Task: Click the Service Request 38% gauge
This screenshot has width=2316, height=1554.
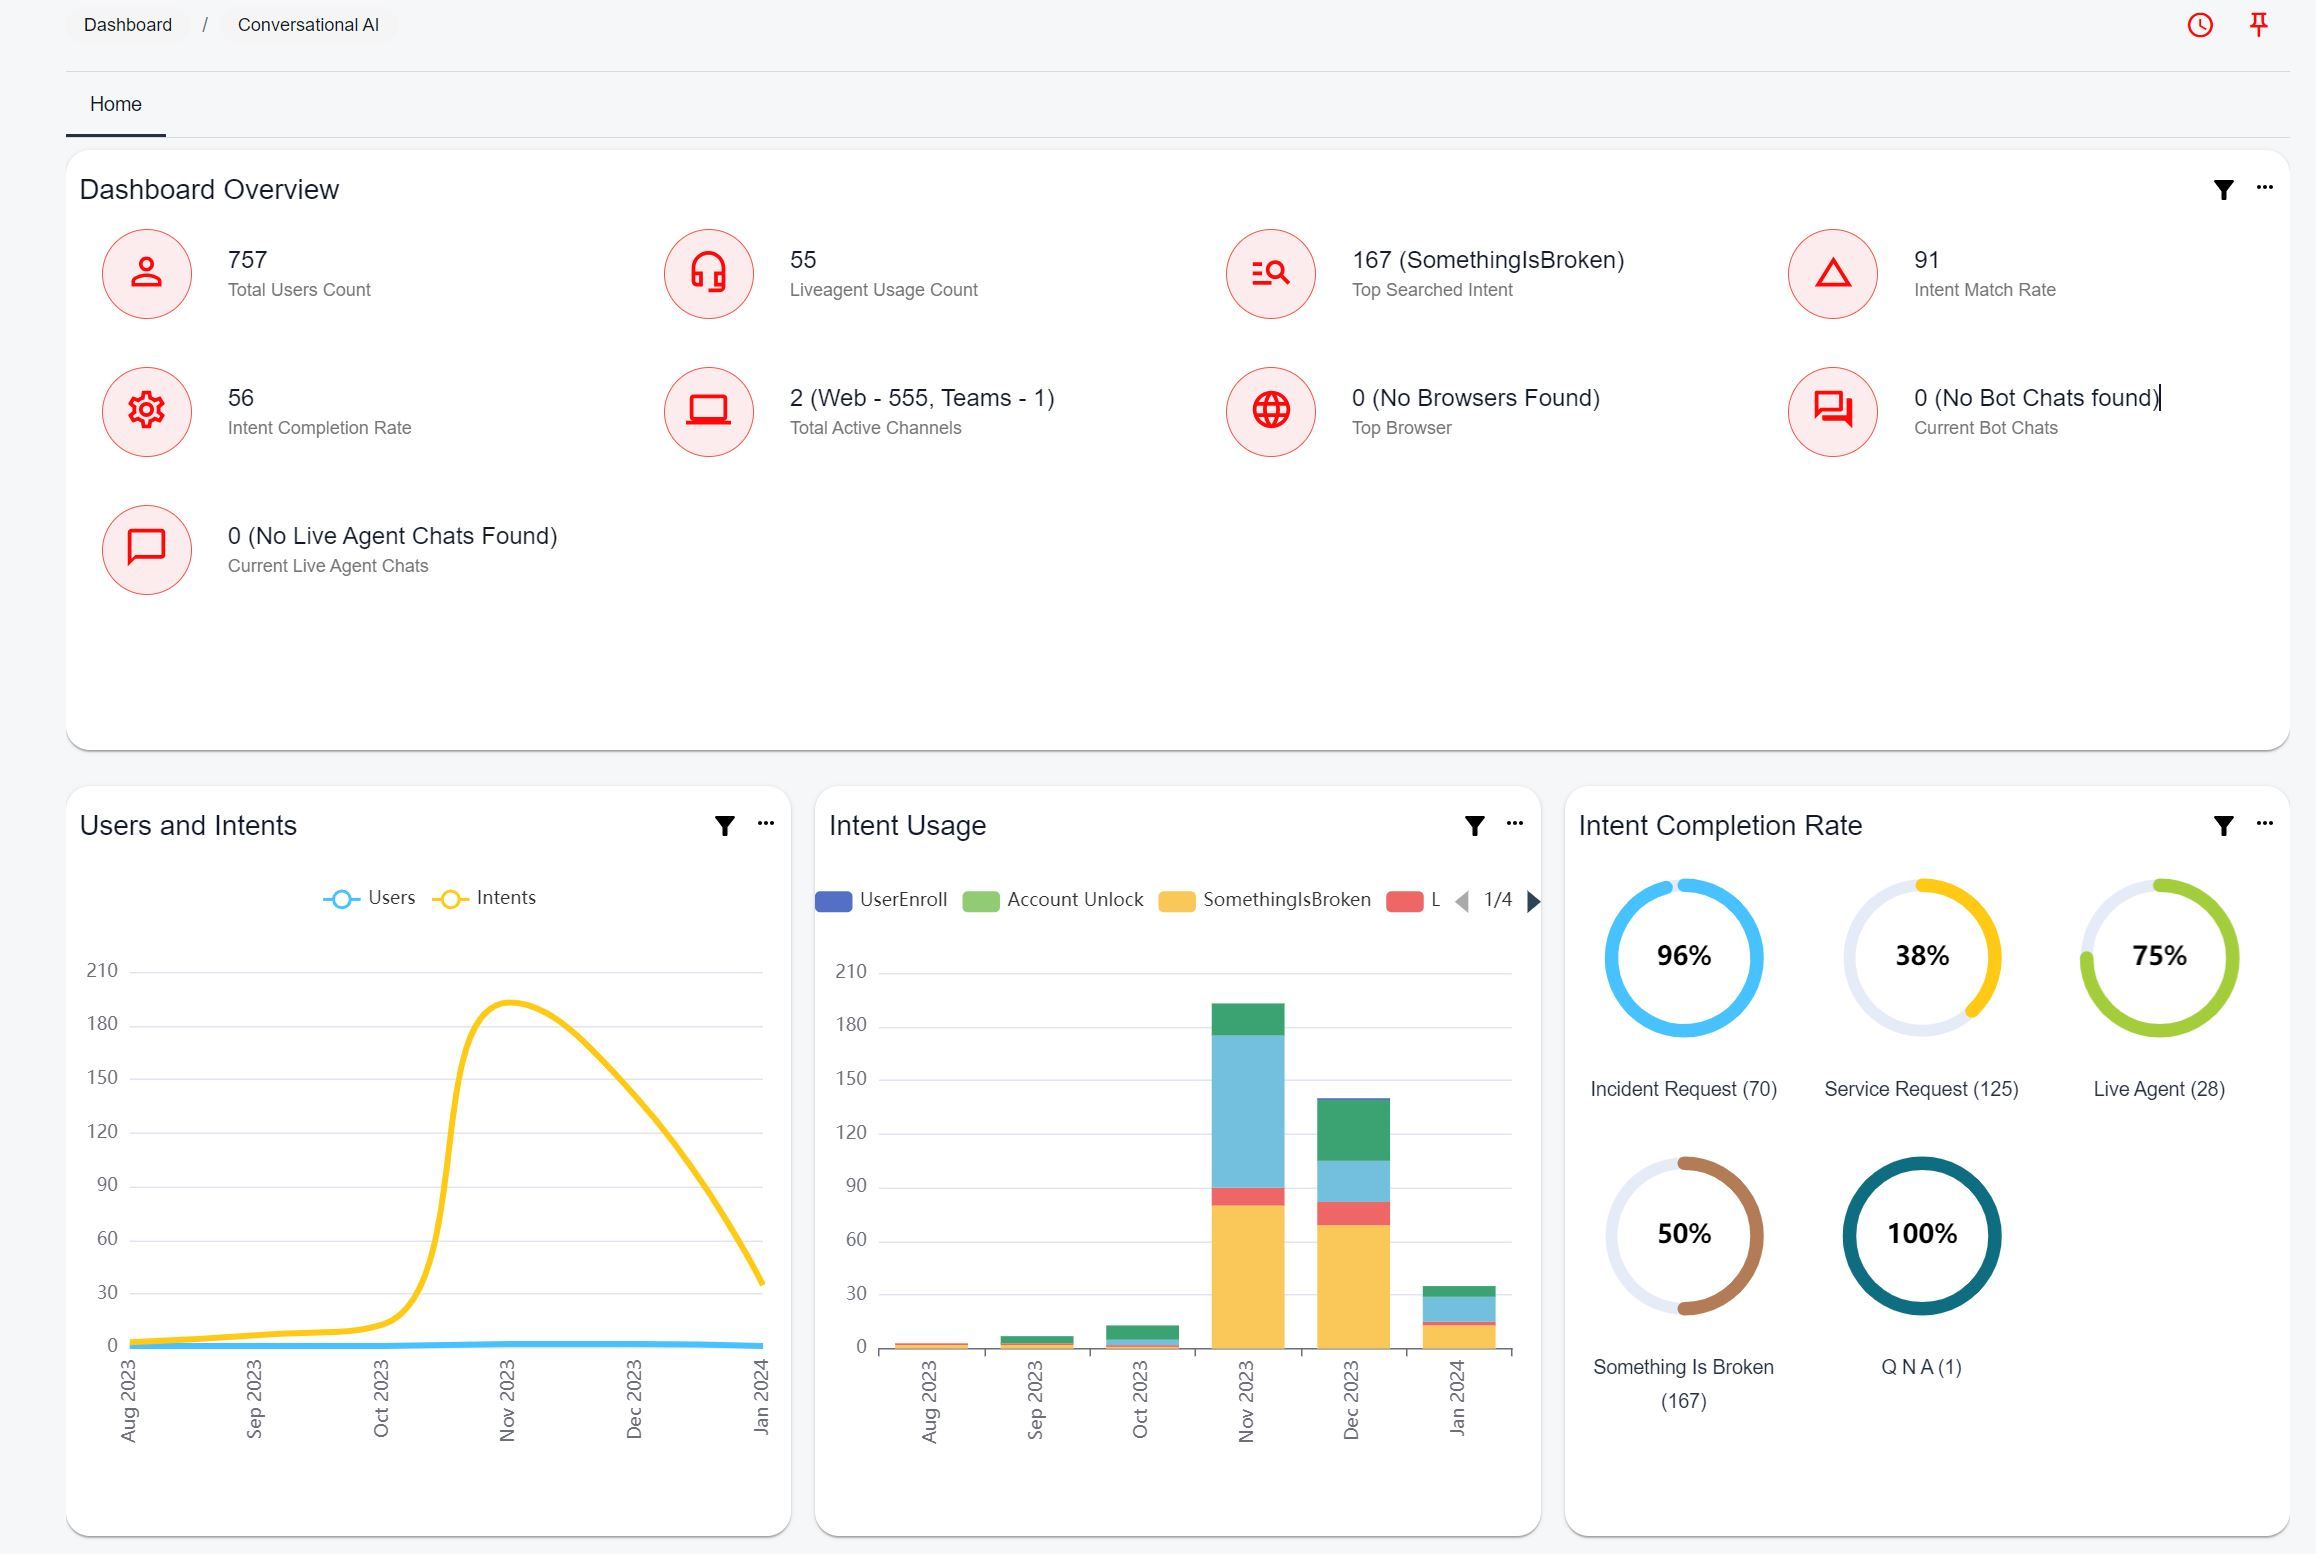Action: [x=1922, y=957]
